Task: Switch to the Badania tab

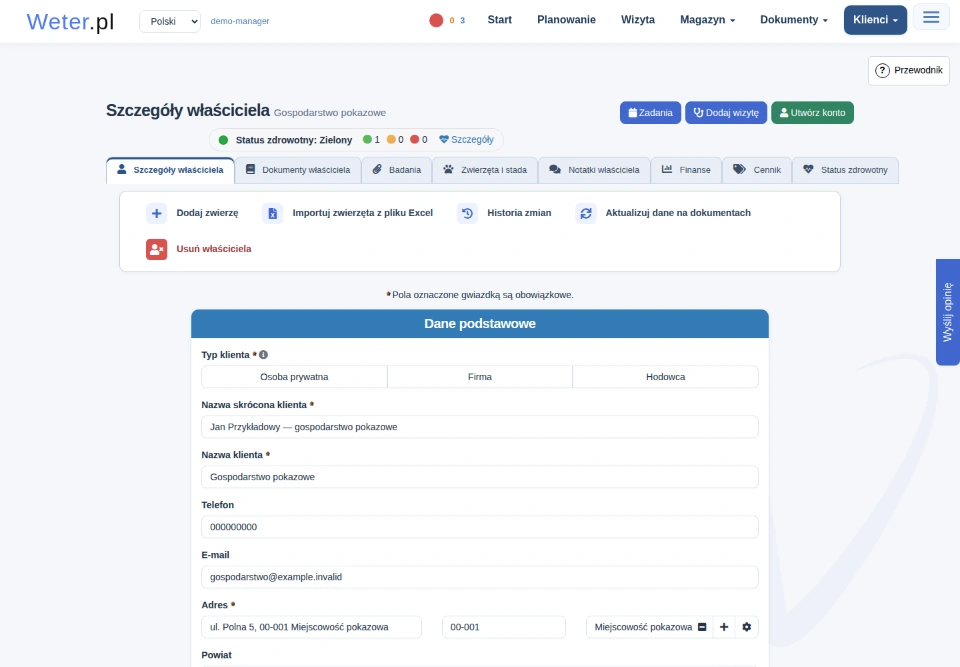Action: 397,170
